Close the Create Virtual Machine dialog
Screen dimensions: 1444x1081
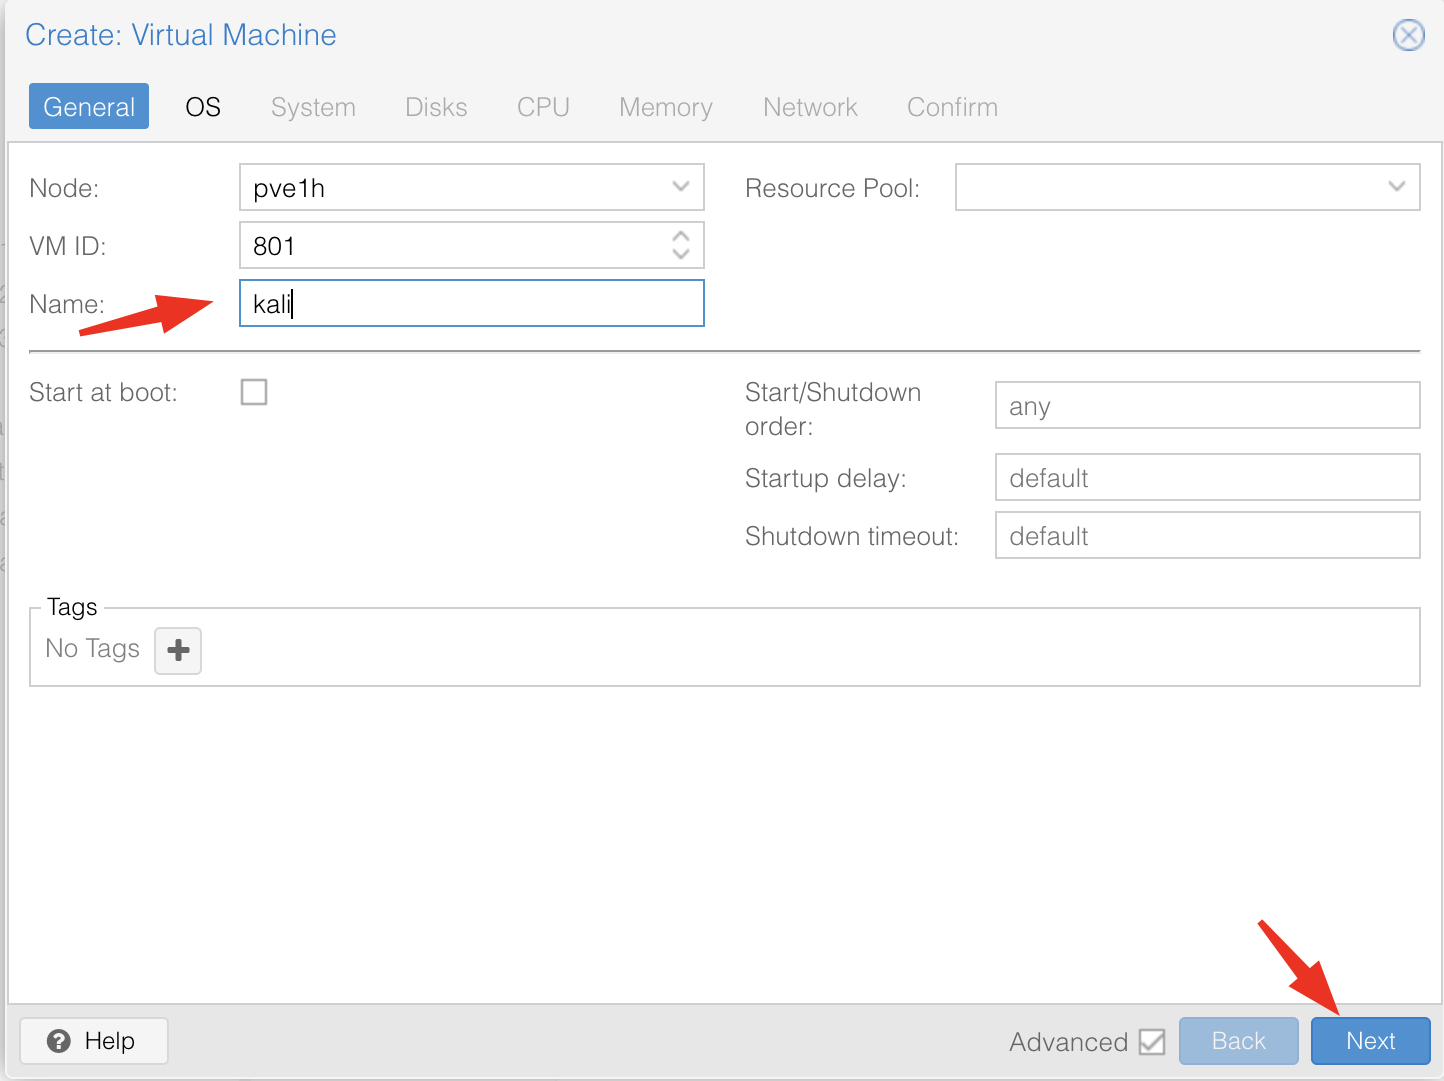1408,36
